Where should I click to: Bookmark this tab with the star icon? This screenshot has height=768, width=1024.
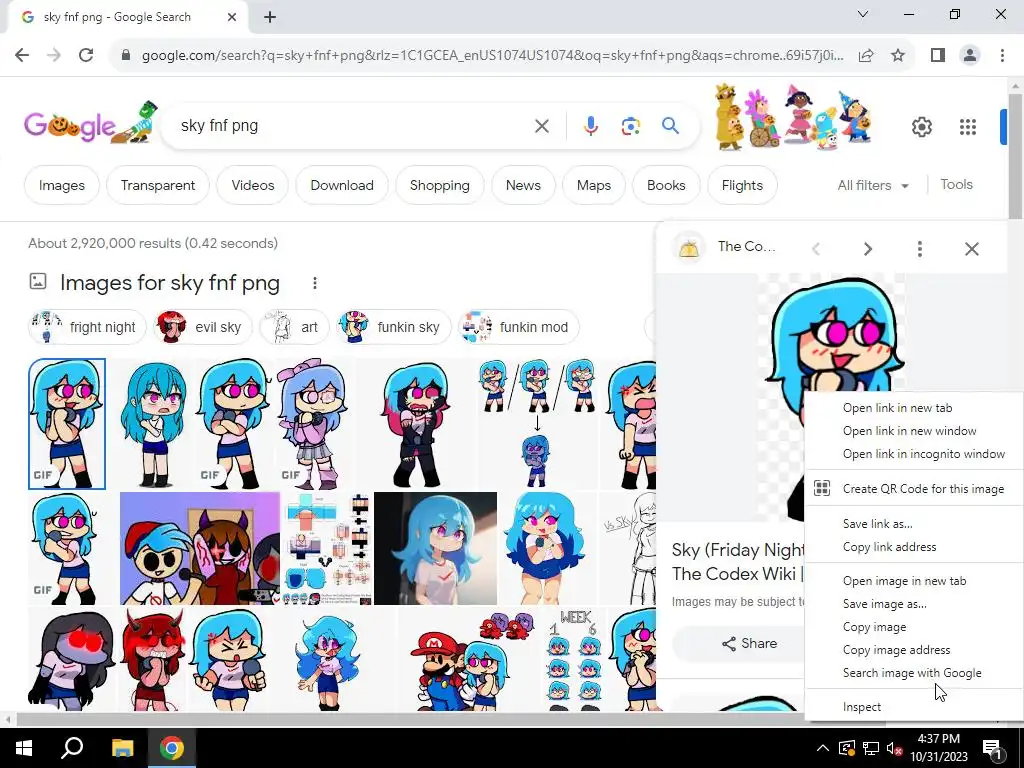[898, 56]
